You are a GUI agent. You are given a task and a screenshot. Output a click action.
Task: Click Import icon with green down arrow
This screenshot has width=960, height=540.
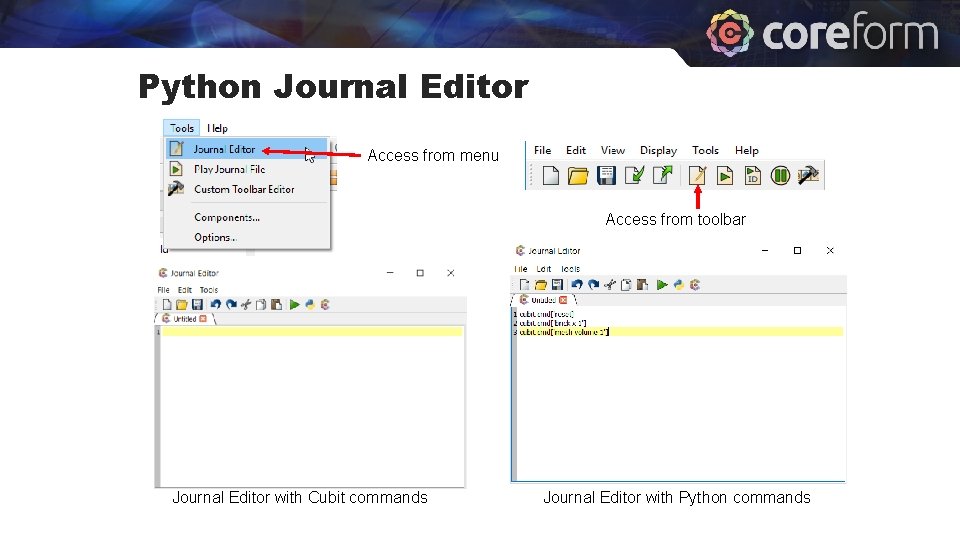tap(634, 176)
